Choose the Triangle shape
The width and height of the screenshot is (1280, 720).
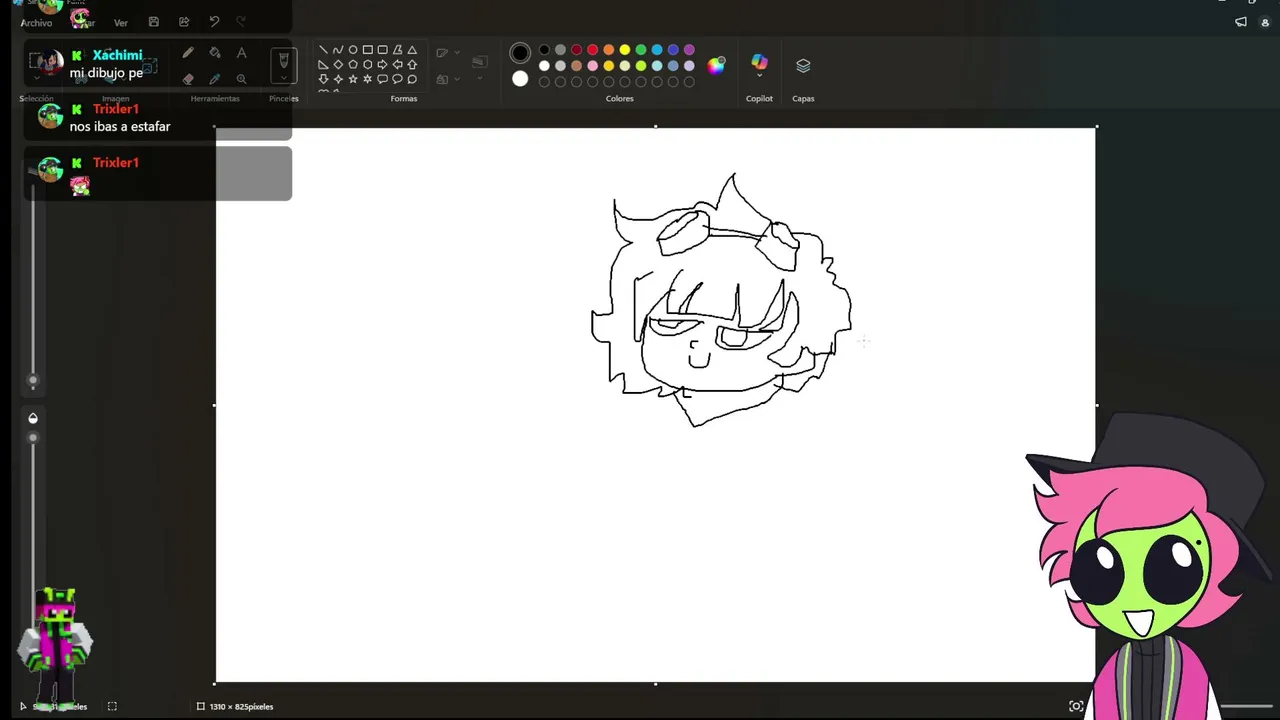[412, 50]
